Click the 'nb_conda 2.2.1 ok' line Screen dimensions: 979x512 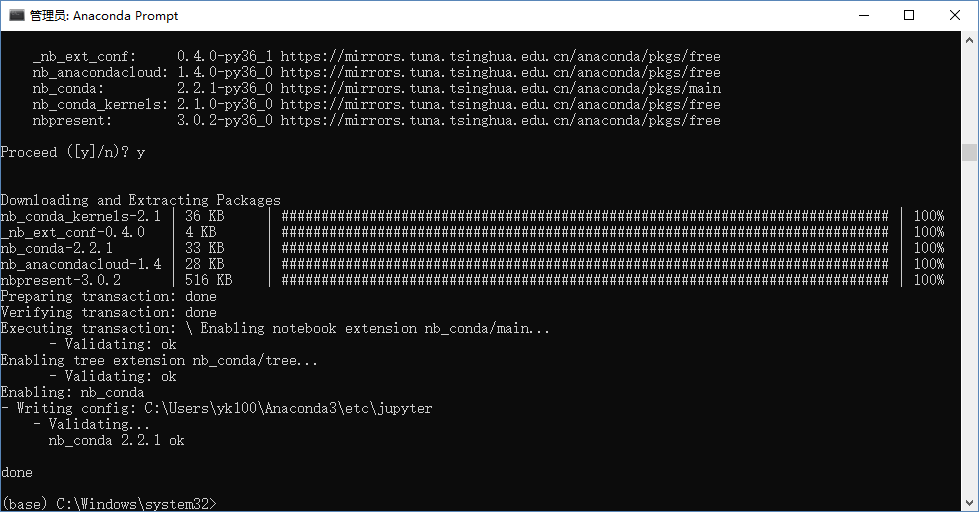[116, 440]
